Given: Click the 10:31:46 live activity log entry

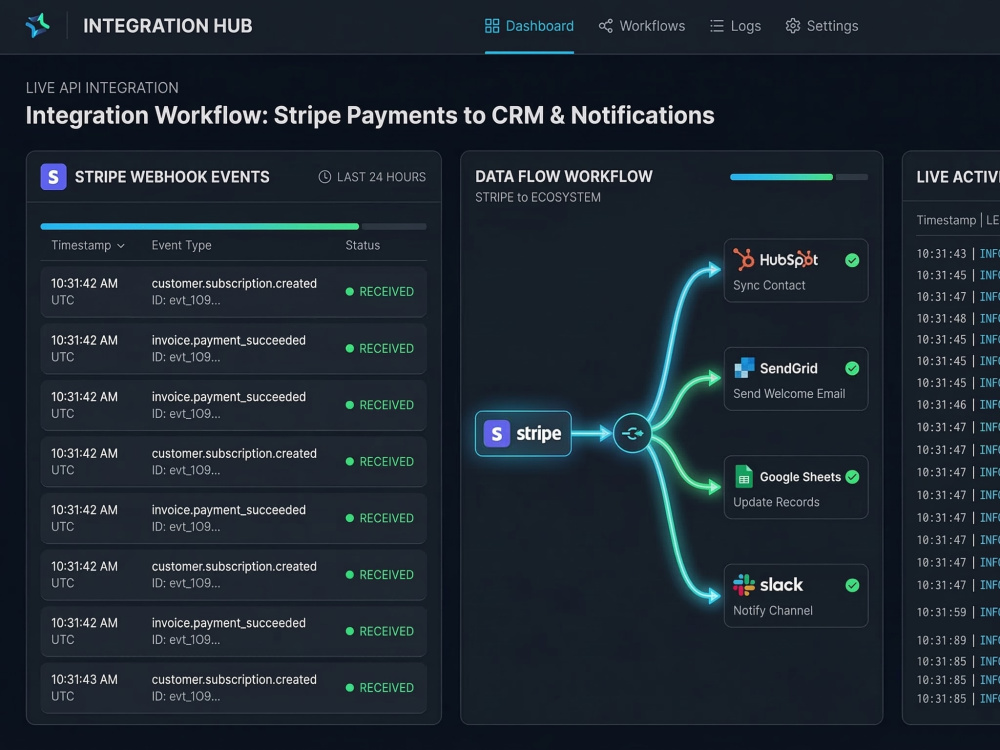Looking at the screenshot, I should point(958,404).
